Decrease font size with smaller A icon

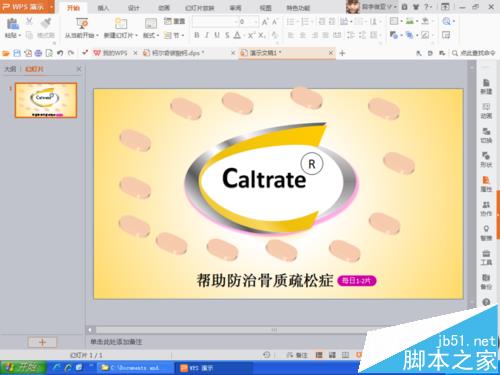(275, 22)
